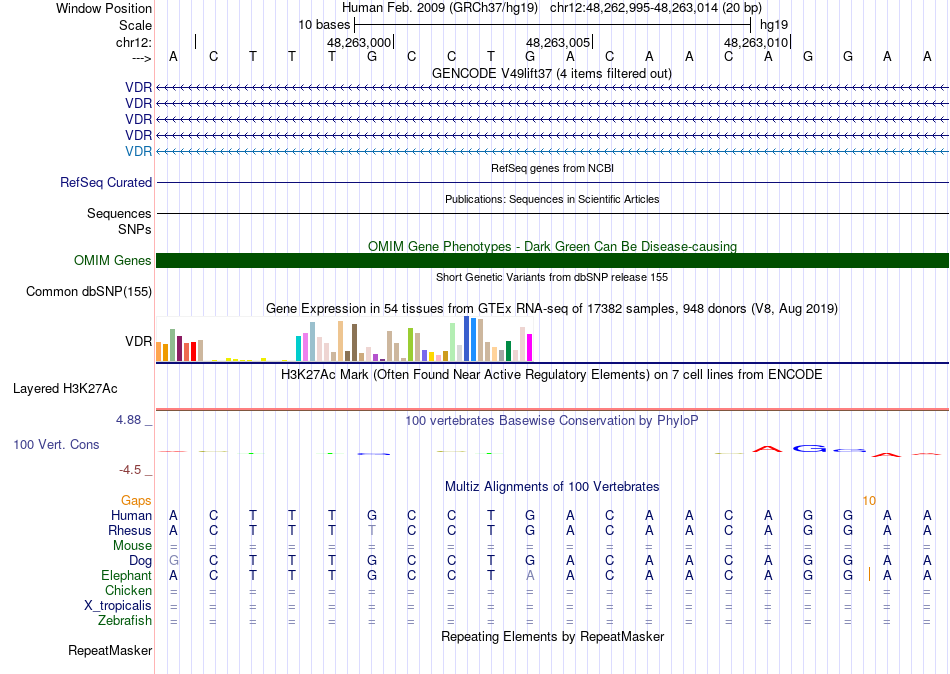Select the X_tropicalis alignment row label

(118, 606)
